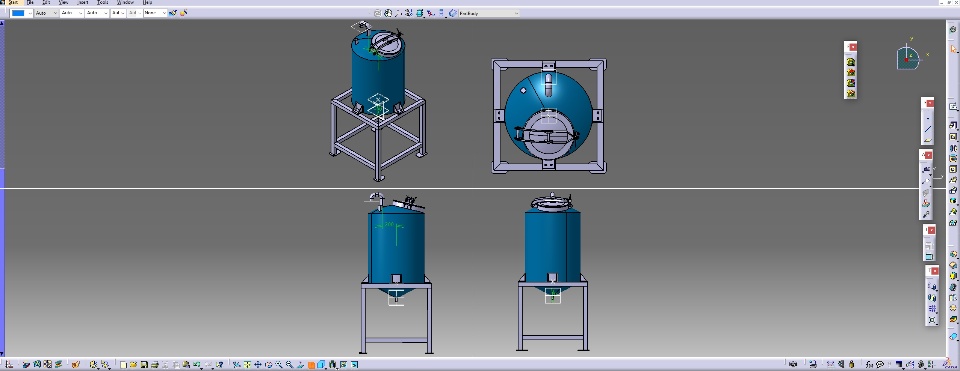Screen dimensions: 960x371
Task: Click the Zoom In magnifier icon
Action: (279, 365)
